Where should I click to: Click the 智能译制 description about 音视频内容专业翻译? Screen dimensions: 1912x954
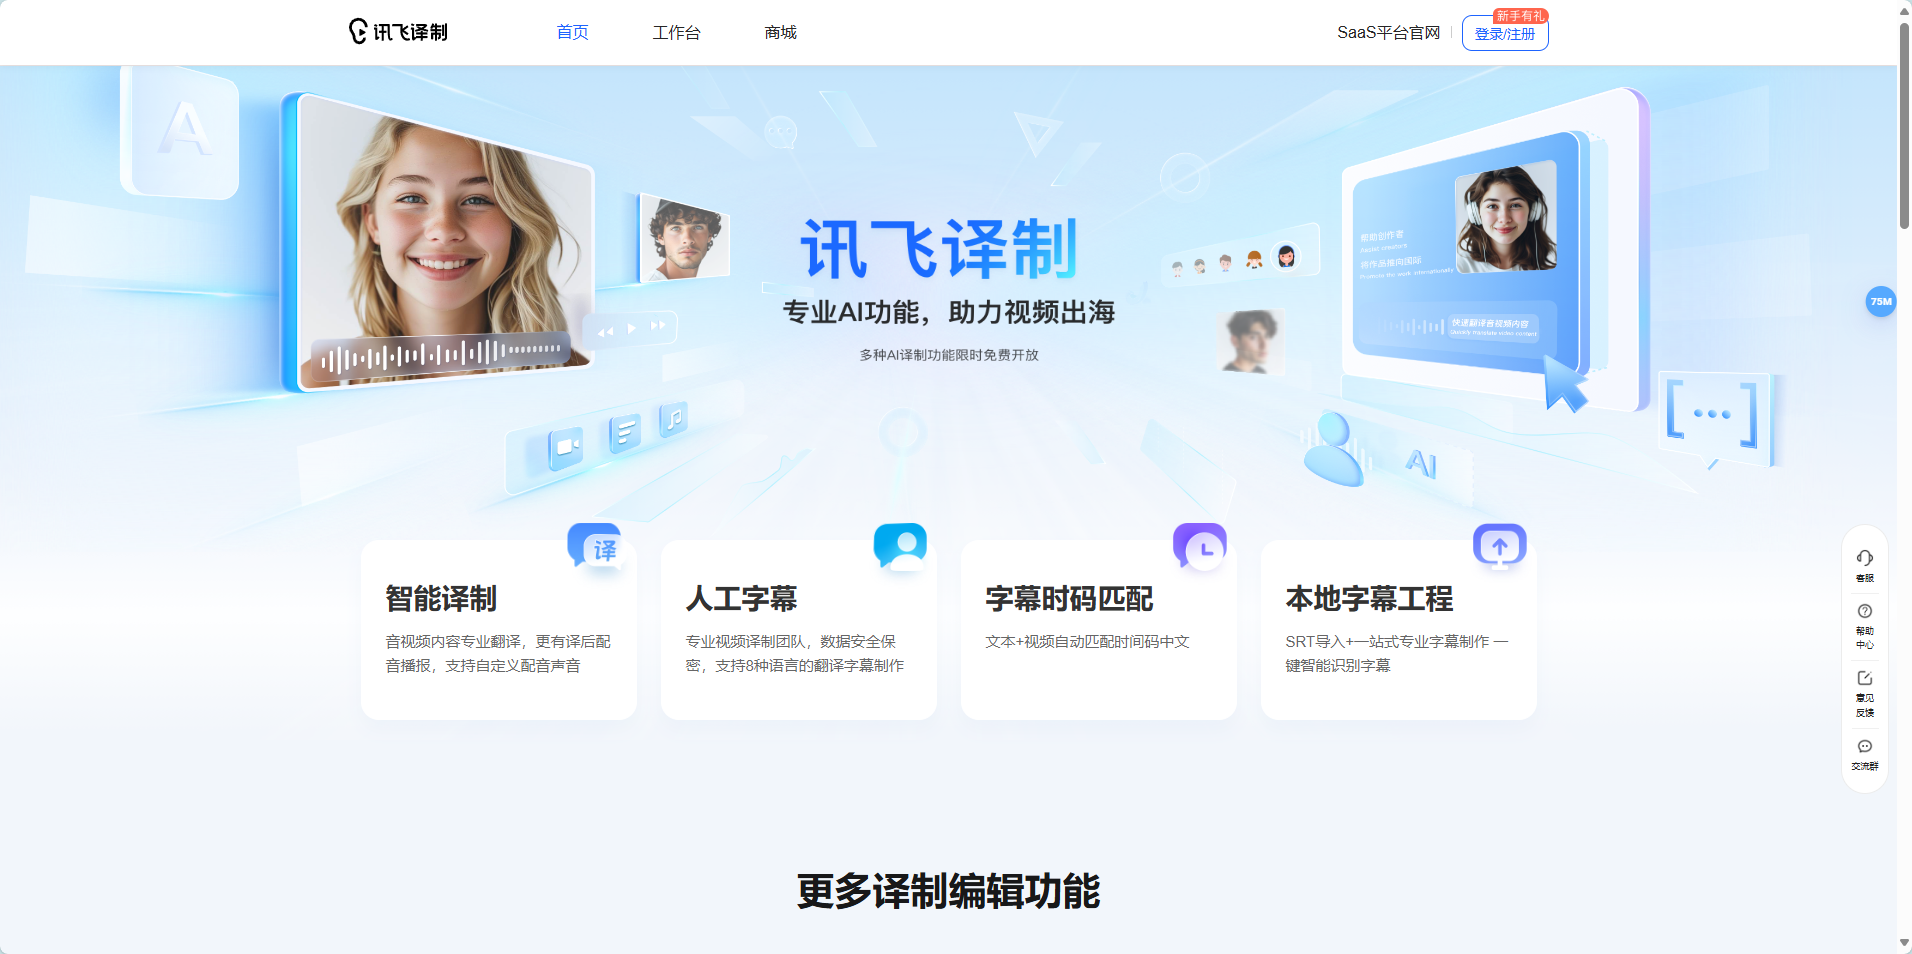[x=498, y=653]
